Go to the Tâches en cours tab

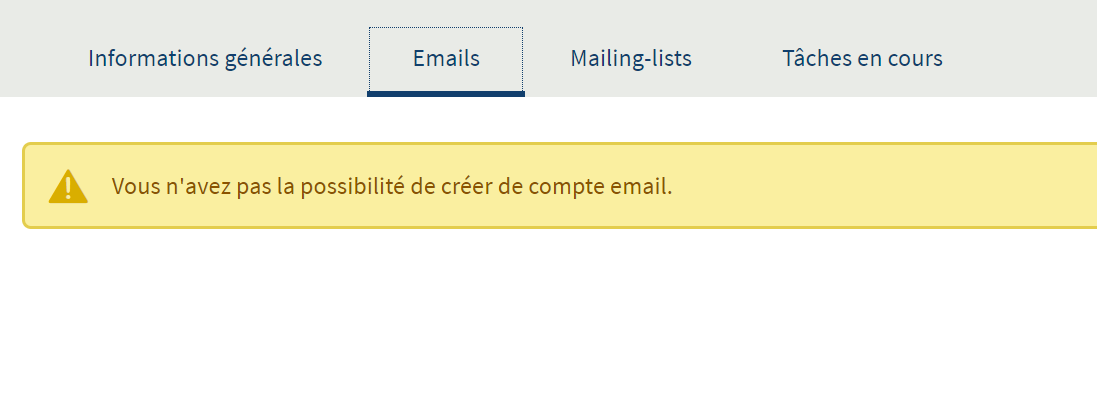pyautogui.click(x=862, y=58)
